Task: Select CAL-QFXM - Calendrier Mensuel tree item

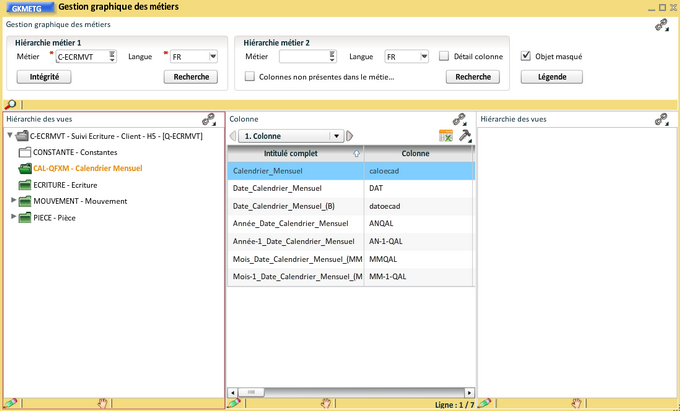Action: [x=87, y=169]
